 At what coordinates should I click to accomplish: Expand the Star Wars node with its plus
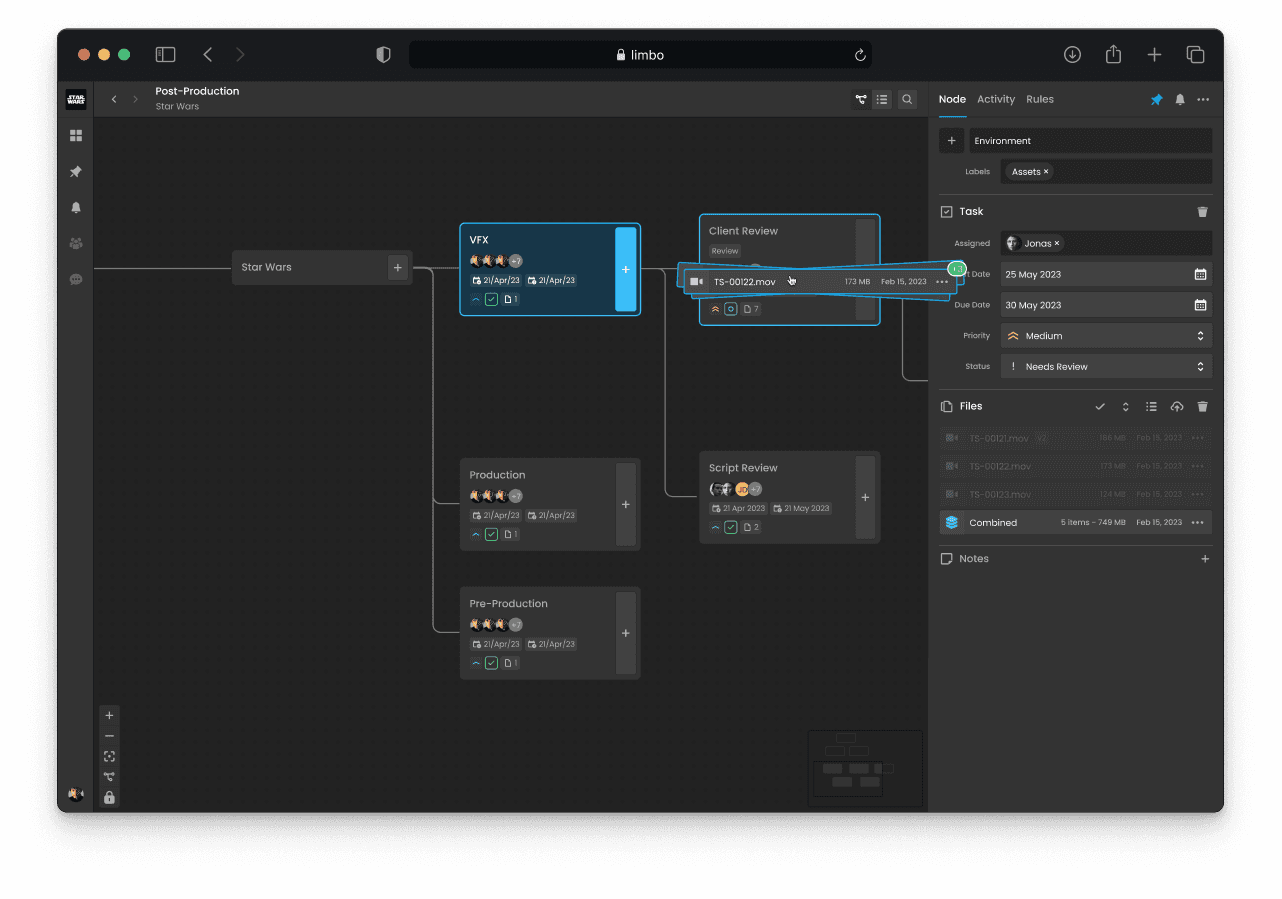click(x=398, y=267)
